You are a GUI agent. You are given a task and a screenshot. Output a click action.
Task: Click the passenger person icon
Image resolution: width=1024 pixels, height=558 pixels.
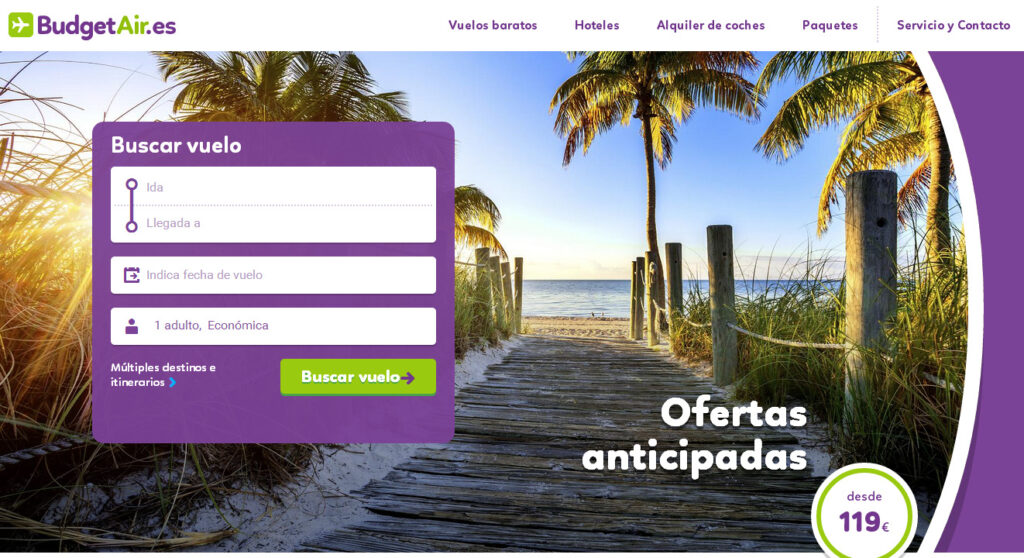pos(131,326)
